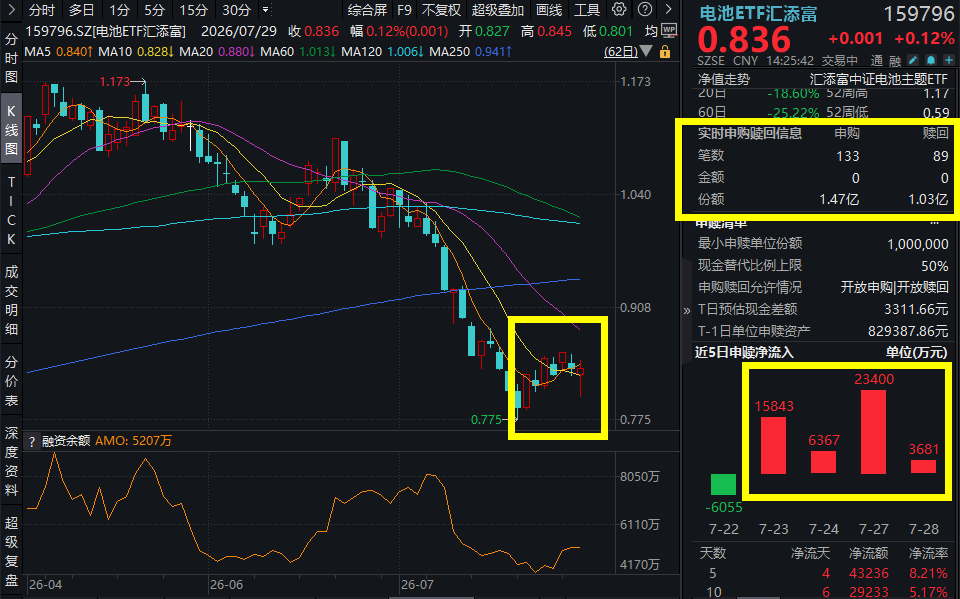Select the 5分 period tab
960x599 pixels.
coord(154,10)
